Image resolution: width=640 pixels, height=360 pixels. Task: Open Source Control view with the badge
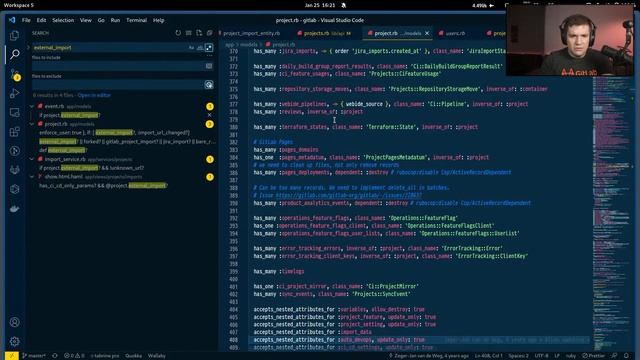(x=15, y=74)
